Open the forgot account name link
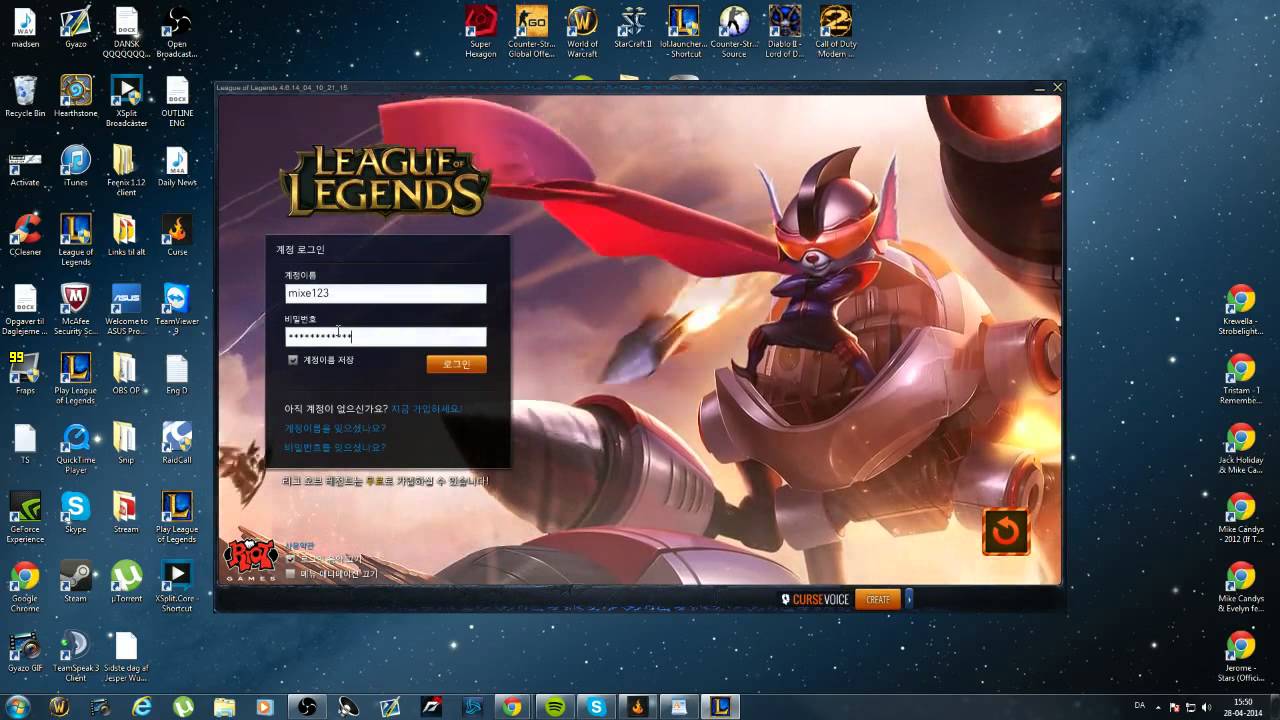This screenshot has height=720, width=1280. pos(335,428)
